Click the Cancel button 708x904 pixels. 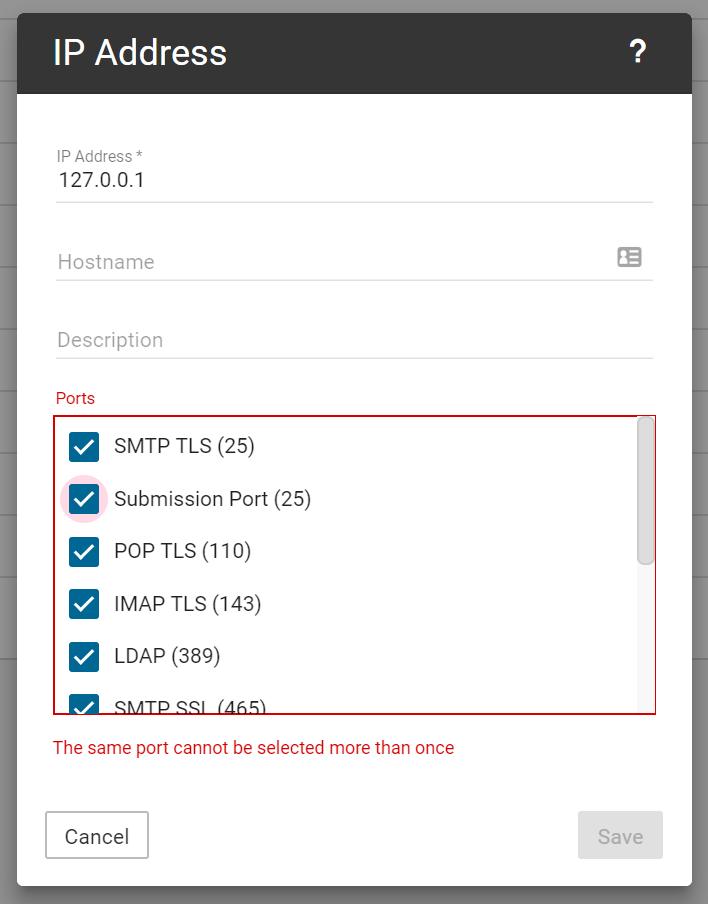(97, 835)
